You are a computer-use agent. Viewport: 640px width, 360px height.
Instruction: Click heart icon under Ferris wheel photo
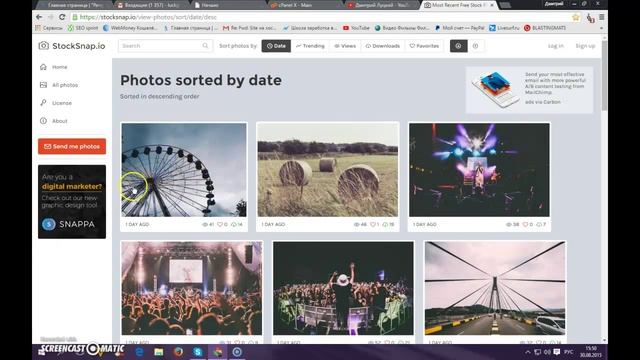click(x=220, y=224)
